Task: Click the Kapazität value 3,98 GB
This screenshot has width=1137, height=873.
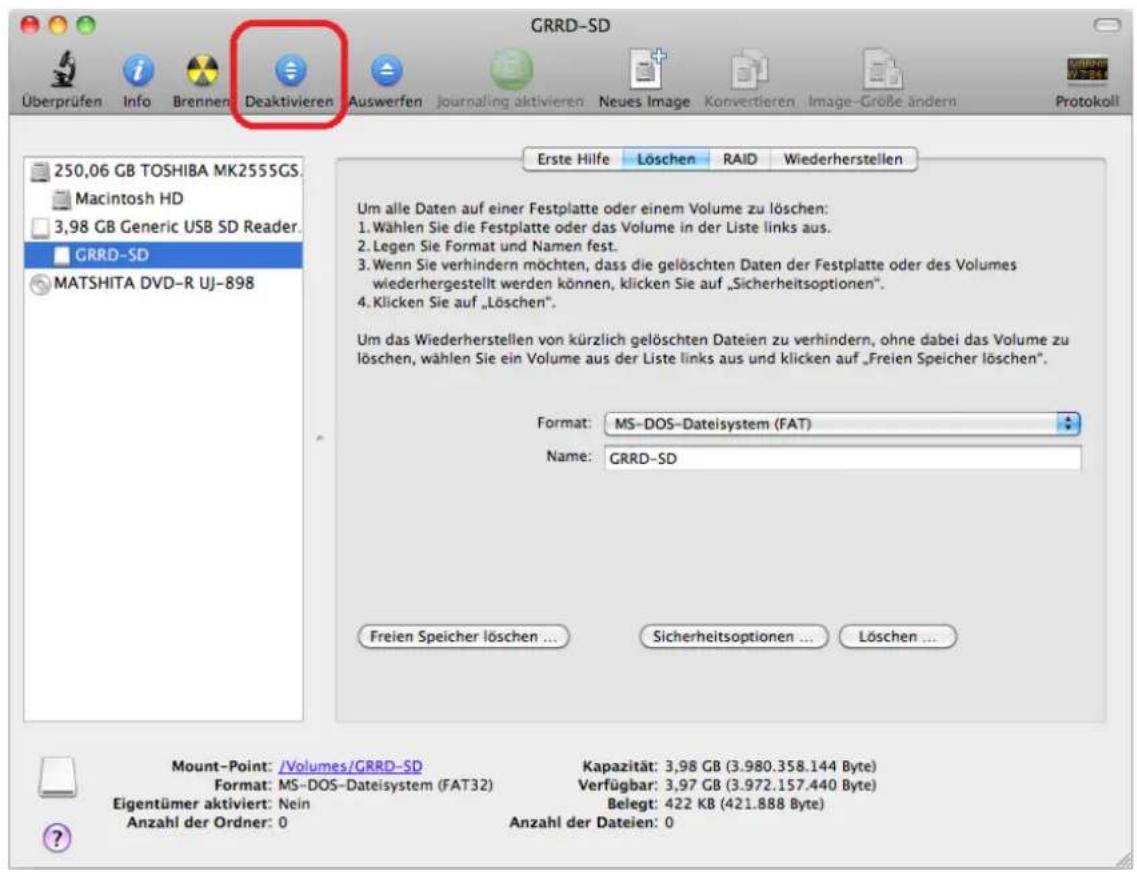Action: tap(770, 766)
